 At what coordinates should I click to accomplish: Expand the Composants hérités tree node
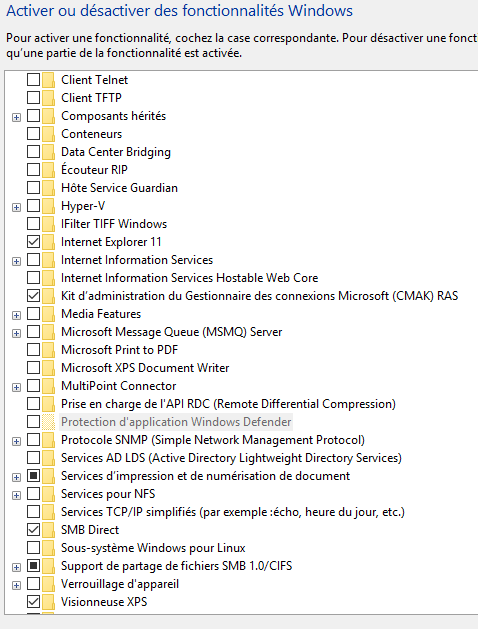click(16, 118)
